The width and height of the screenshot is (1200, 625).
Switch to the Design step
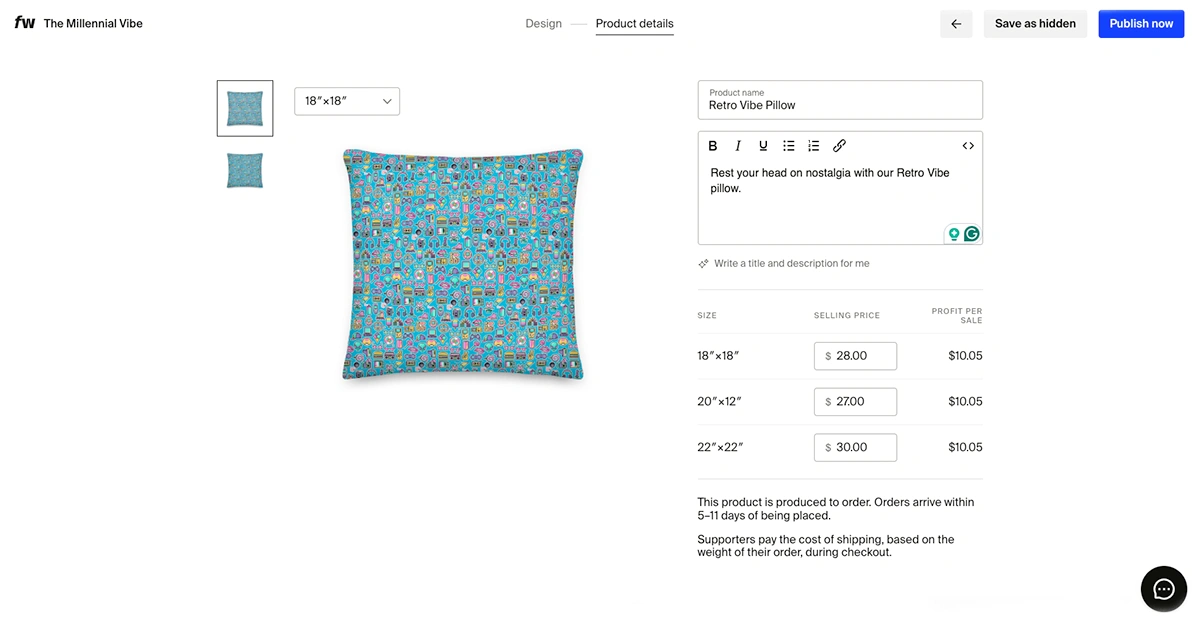coord(543,24)
